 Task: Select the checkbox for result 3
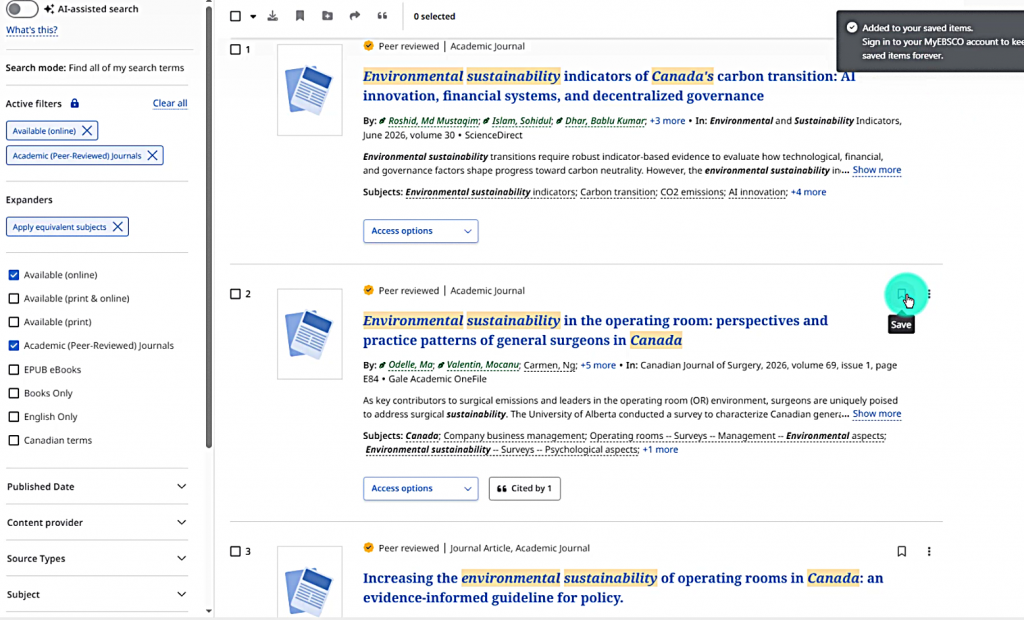pyautogui.click(x=235, y=551)
